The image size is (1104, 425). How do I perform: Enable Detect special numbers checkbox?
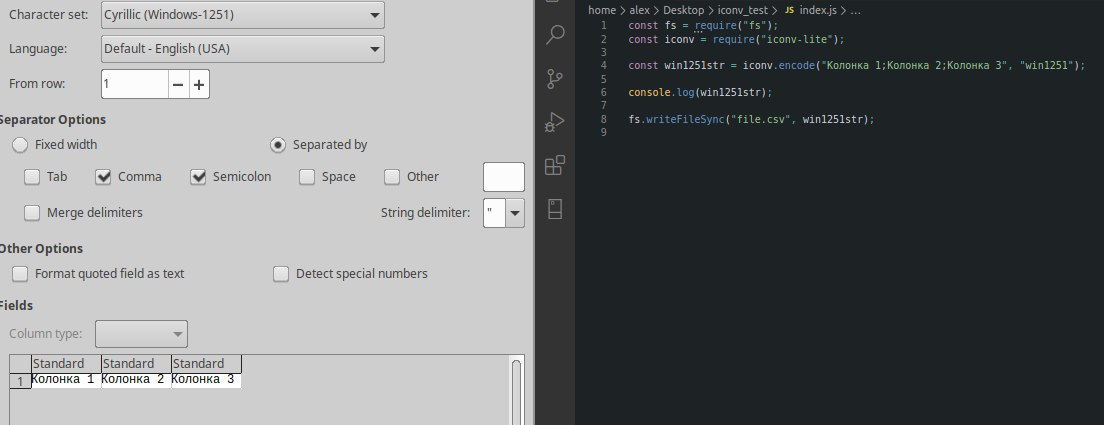pyautogui.click(x=281, y=274)
